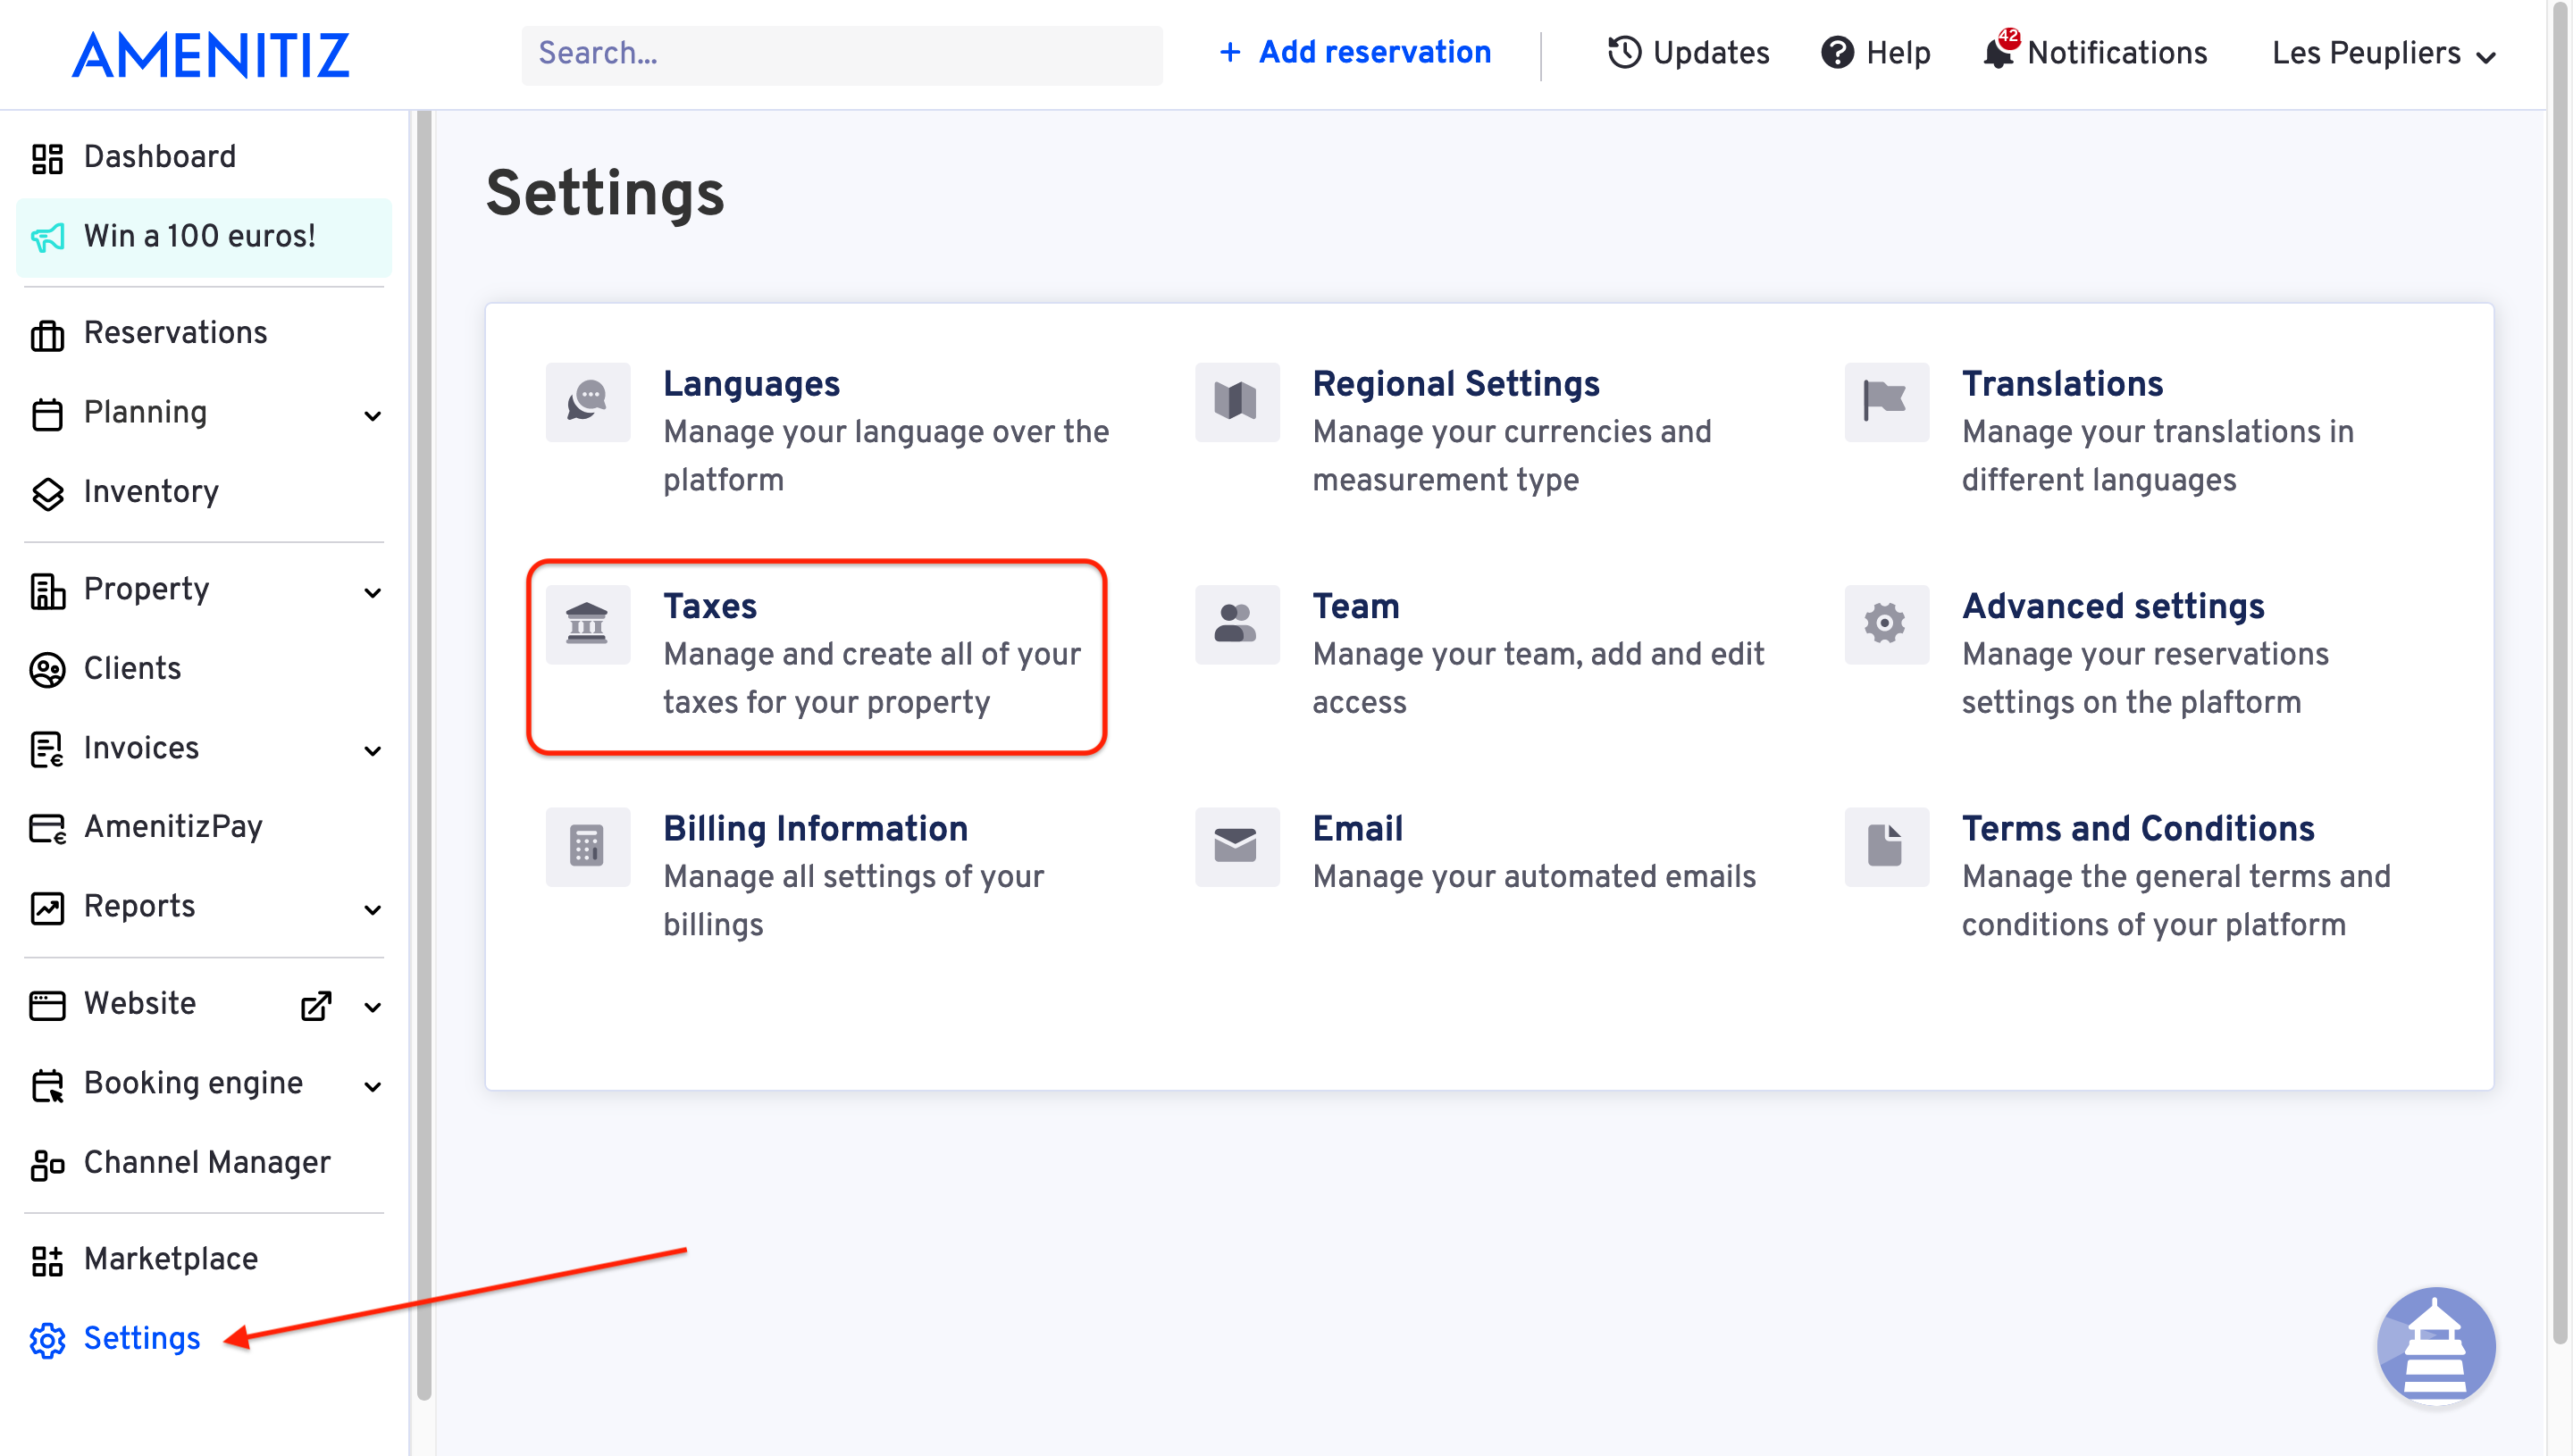The image size is (2573, 1456).
Task: Click the Email envelope icon
Action: (x=1236, y=846)
